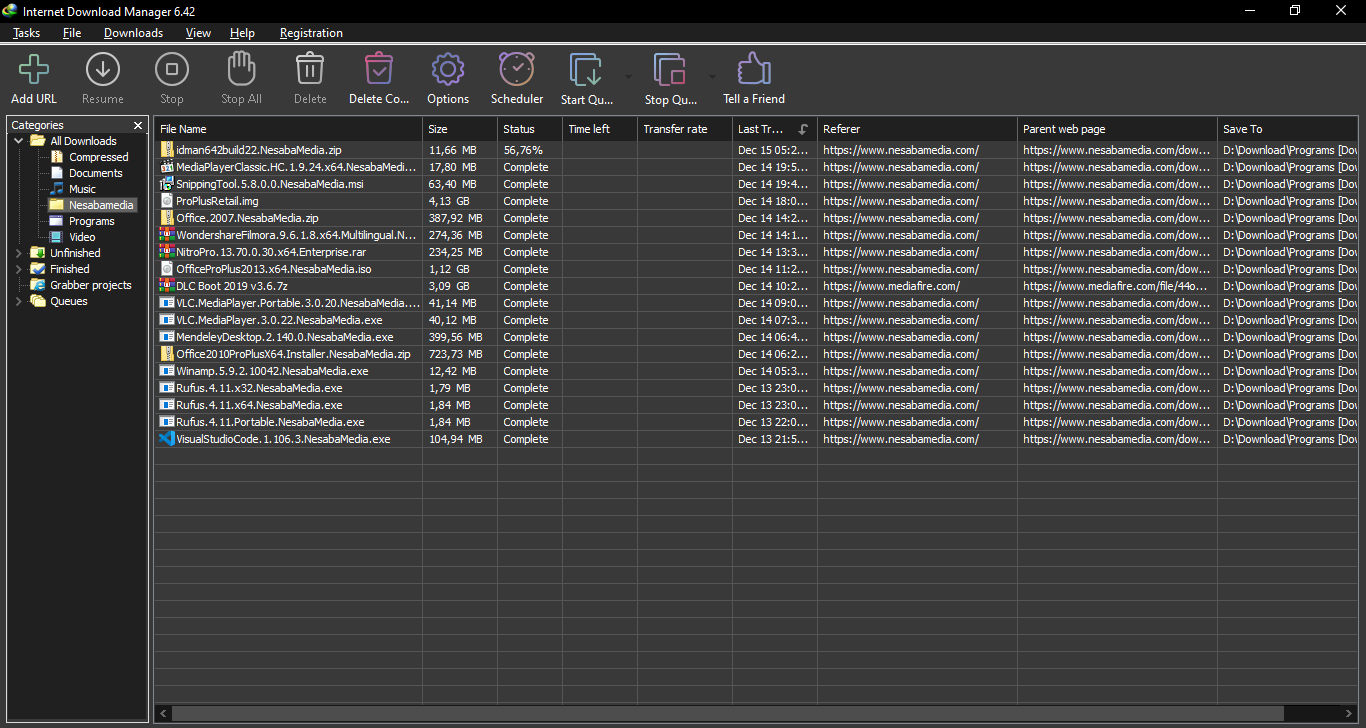
Task: Collapse the All Downloads tree node
Action: 19,141
